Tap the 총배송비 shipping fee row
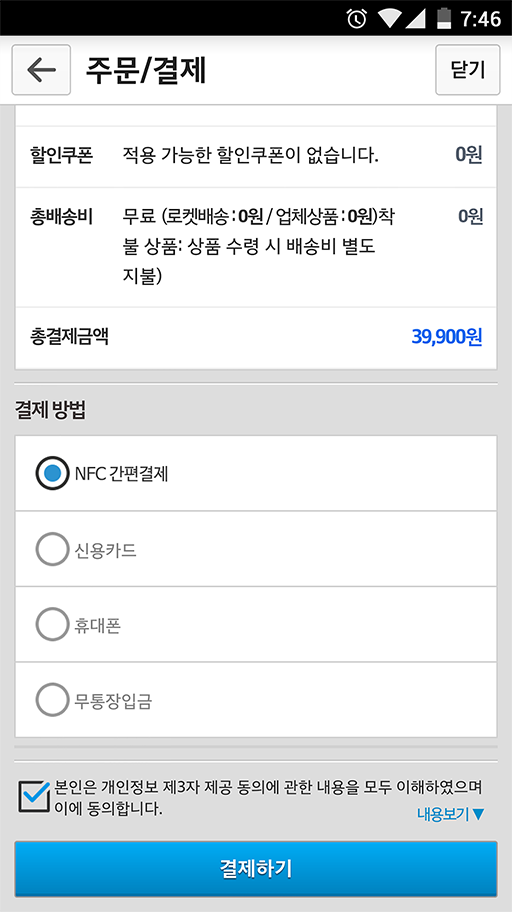Image resolution: width=512 pixels, height=912 pixels. pos(256,247)
